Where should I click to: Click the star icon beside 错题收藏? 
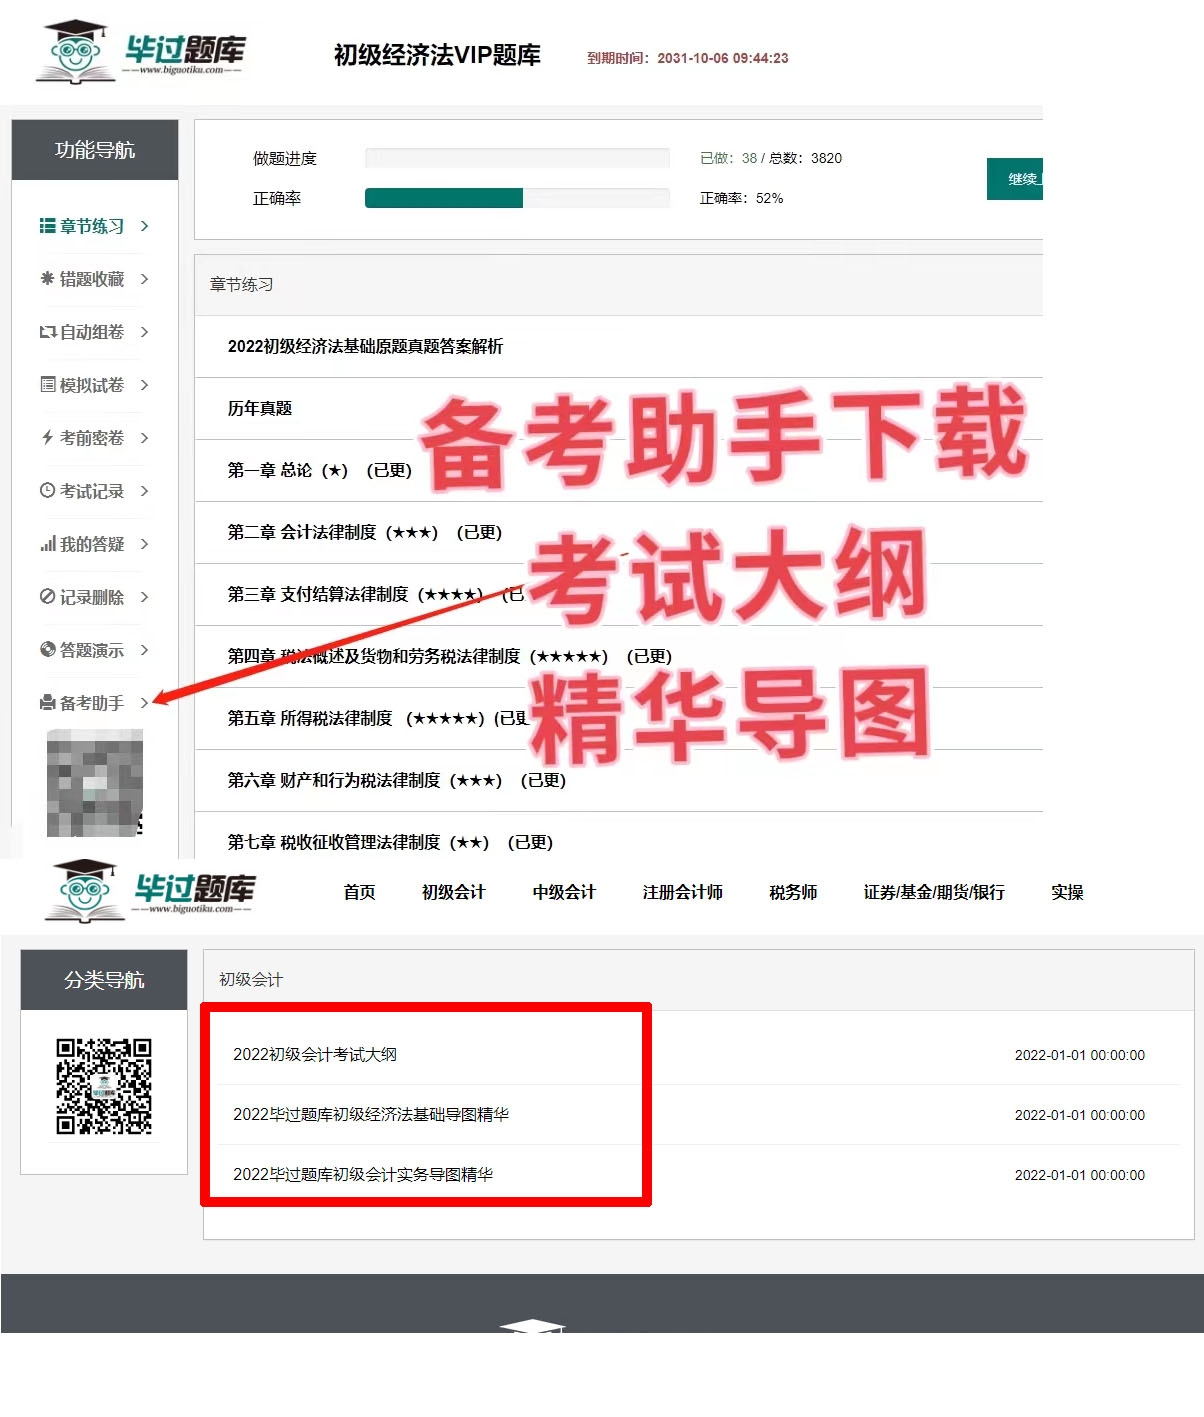click(47, 279)
